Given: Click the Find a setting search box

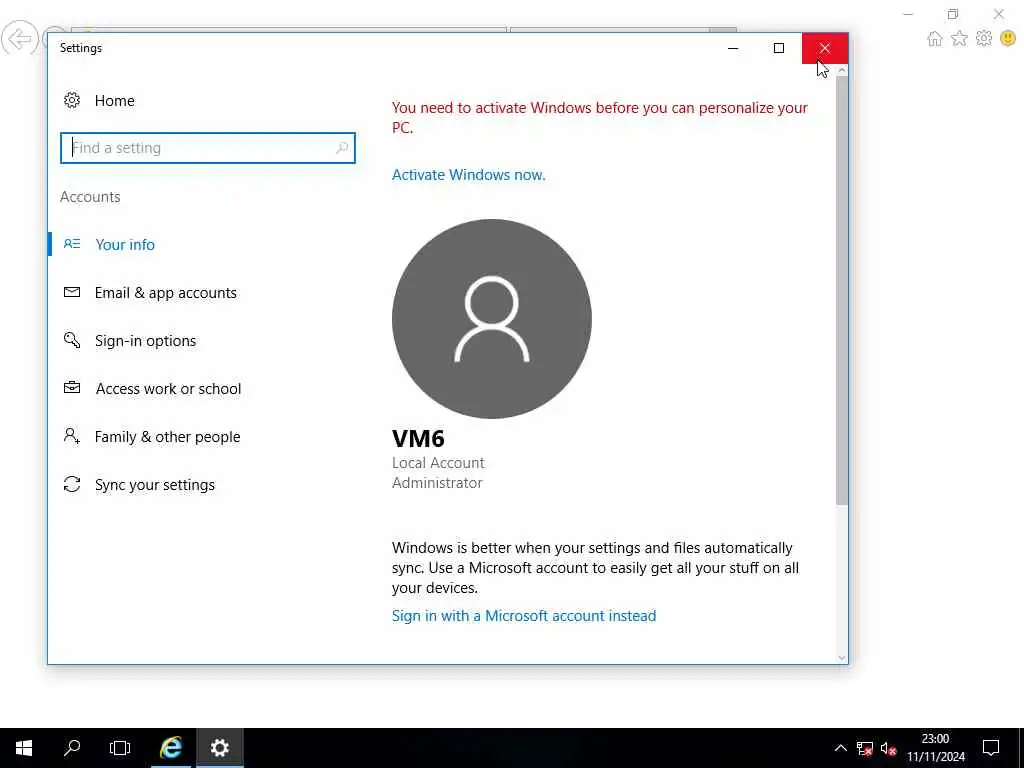Looking at the screenshot, I should 208,148.
